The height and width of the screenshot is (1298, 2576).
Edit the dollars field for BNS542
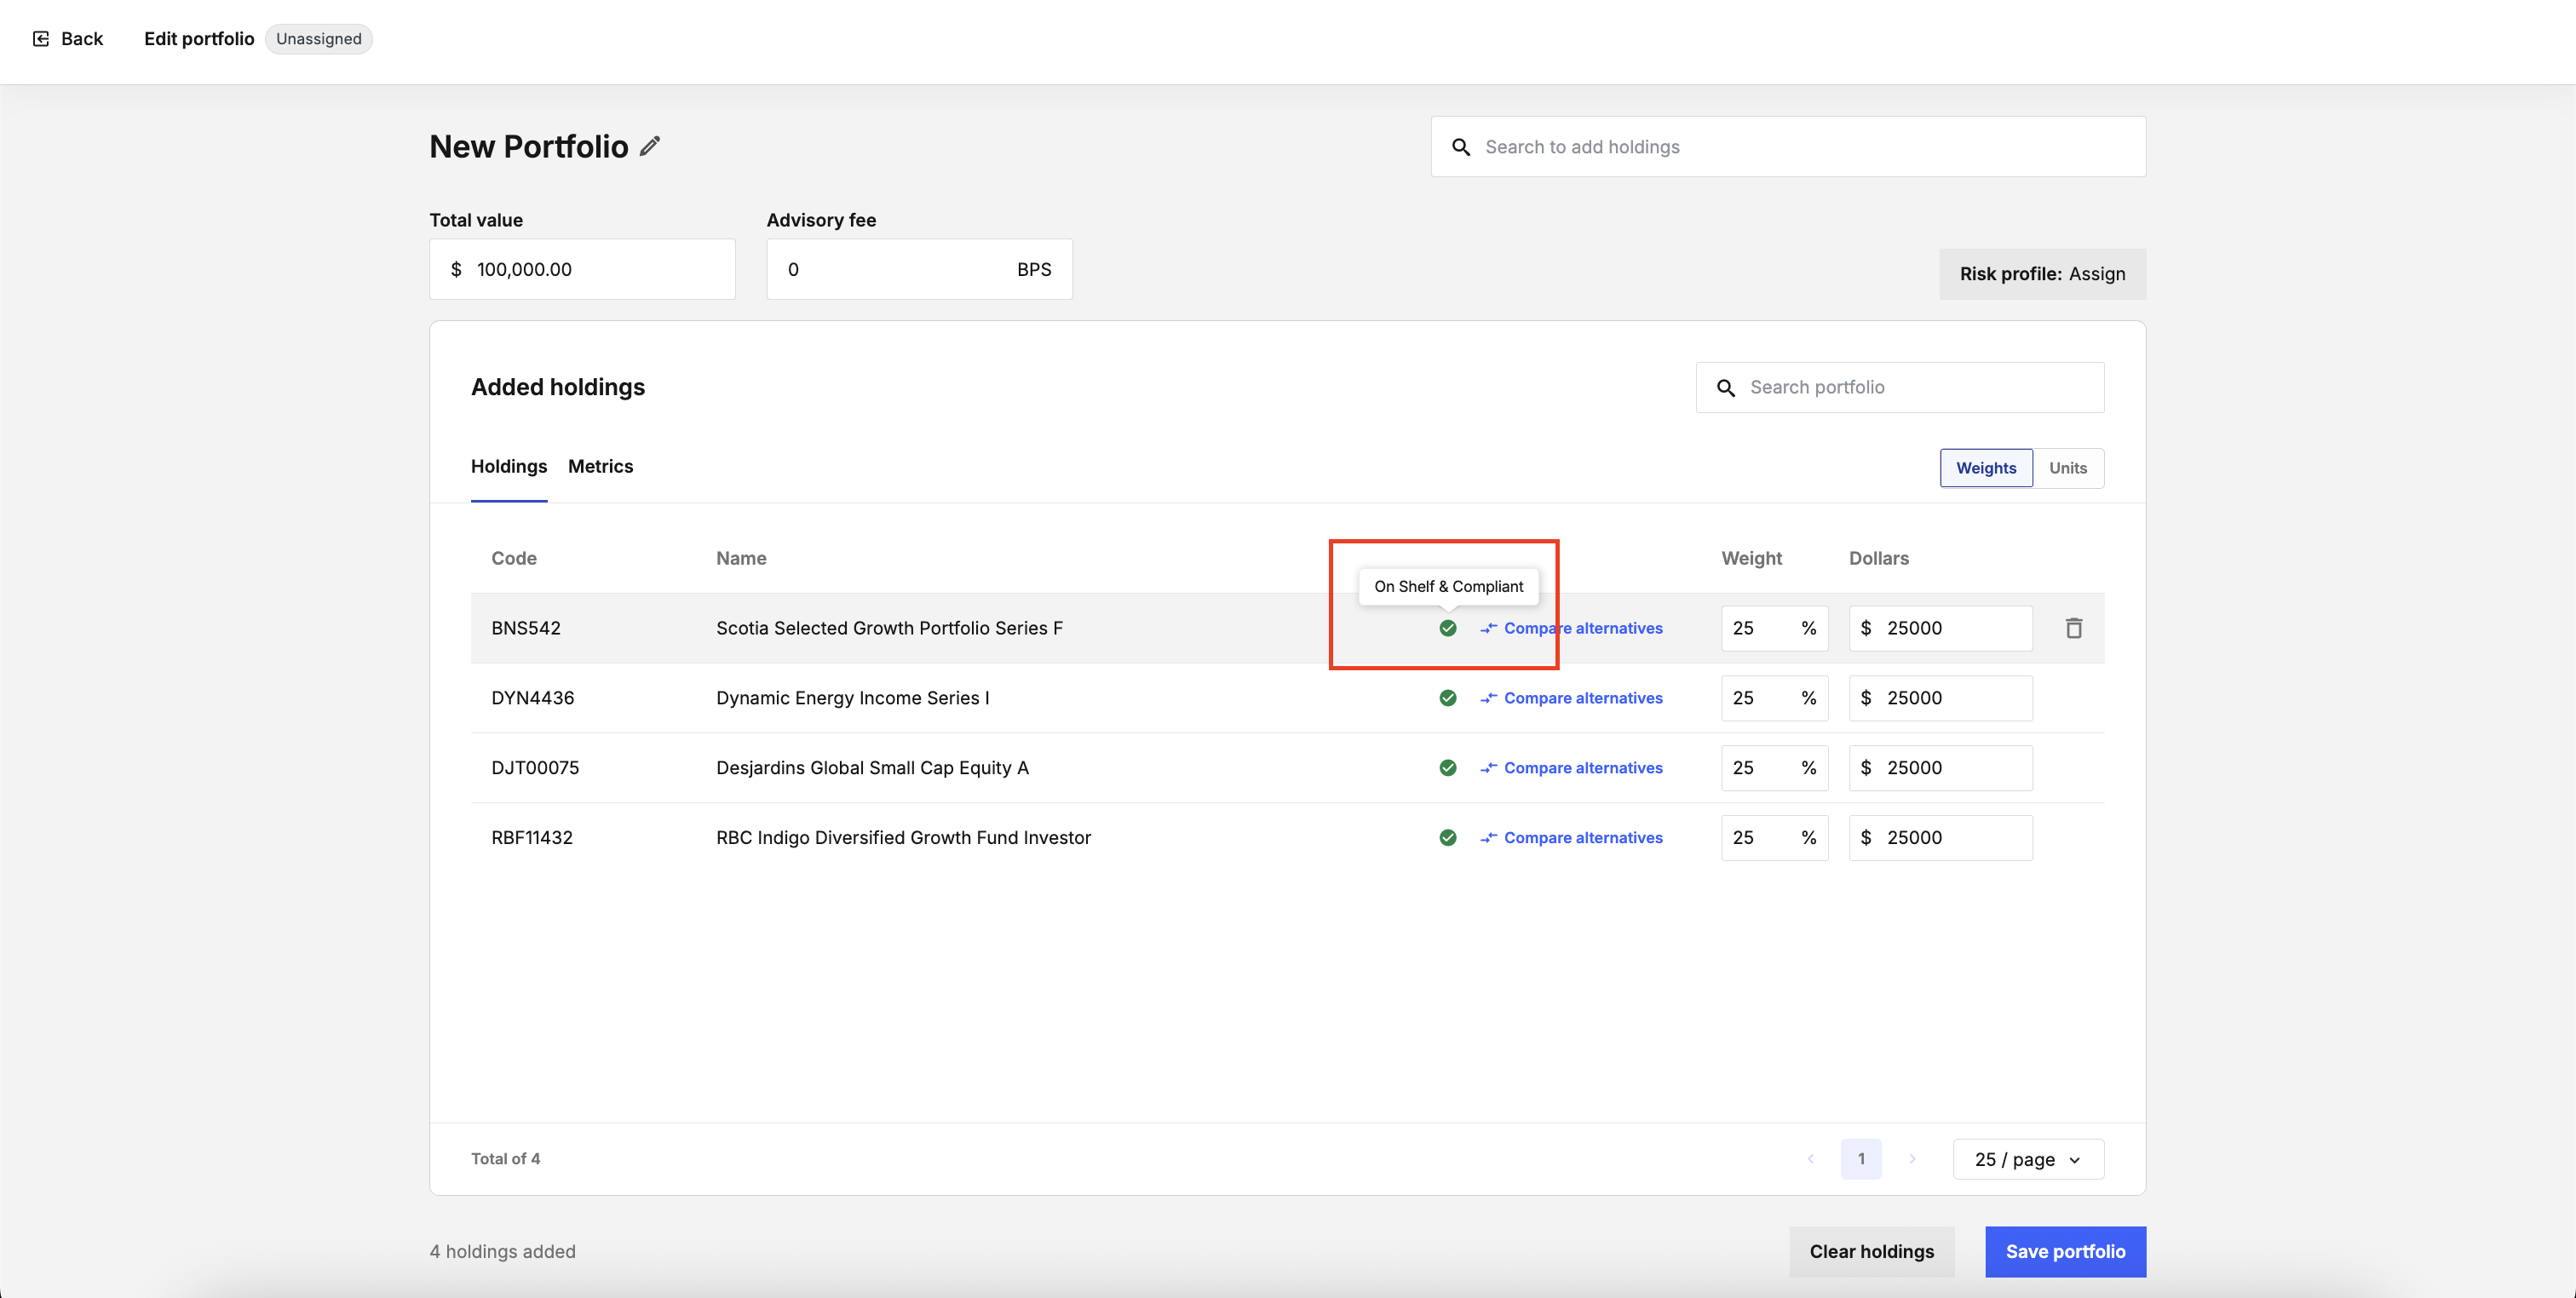(1941, 628)
